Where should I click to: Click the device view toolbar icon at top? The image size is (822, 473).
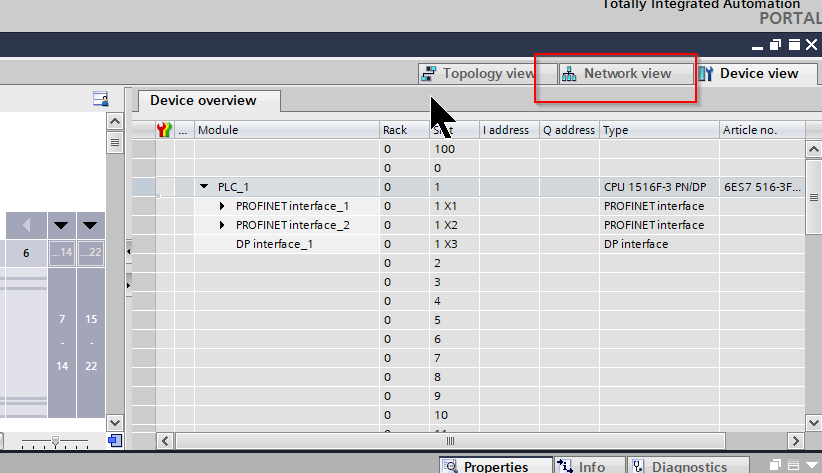(100, 99)
